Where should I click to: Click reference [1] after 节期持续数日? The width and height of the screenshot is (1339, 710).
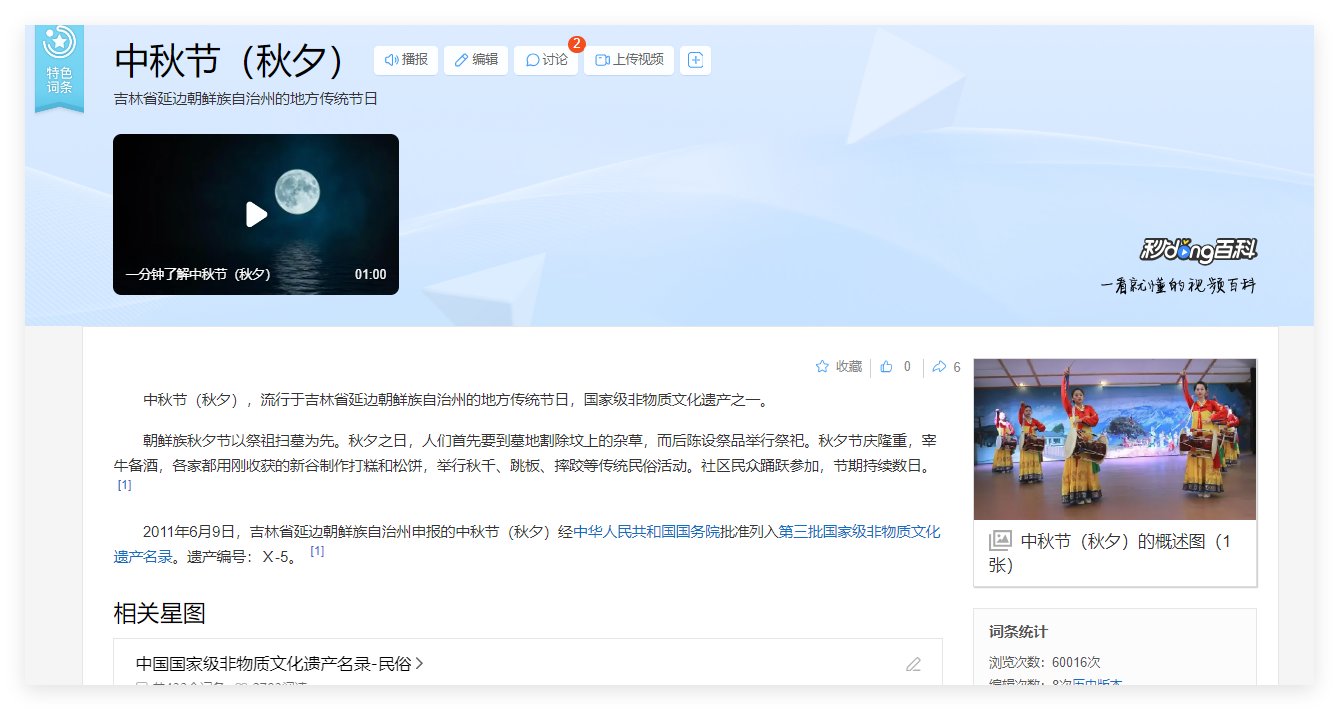(124, 485)
